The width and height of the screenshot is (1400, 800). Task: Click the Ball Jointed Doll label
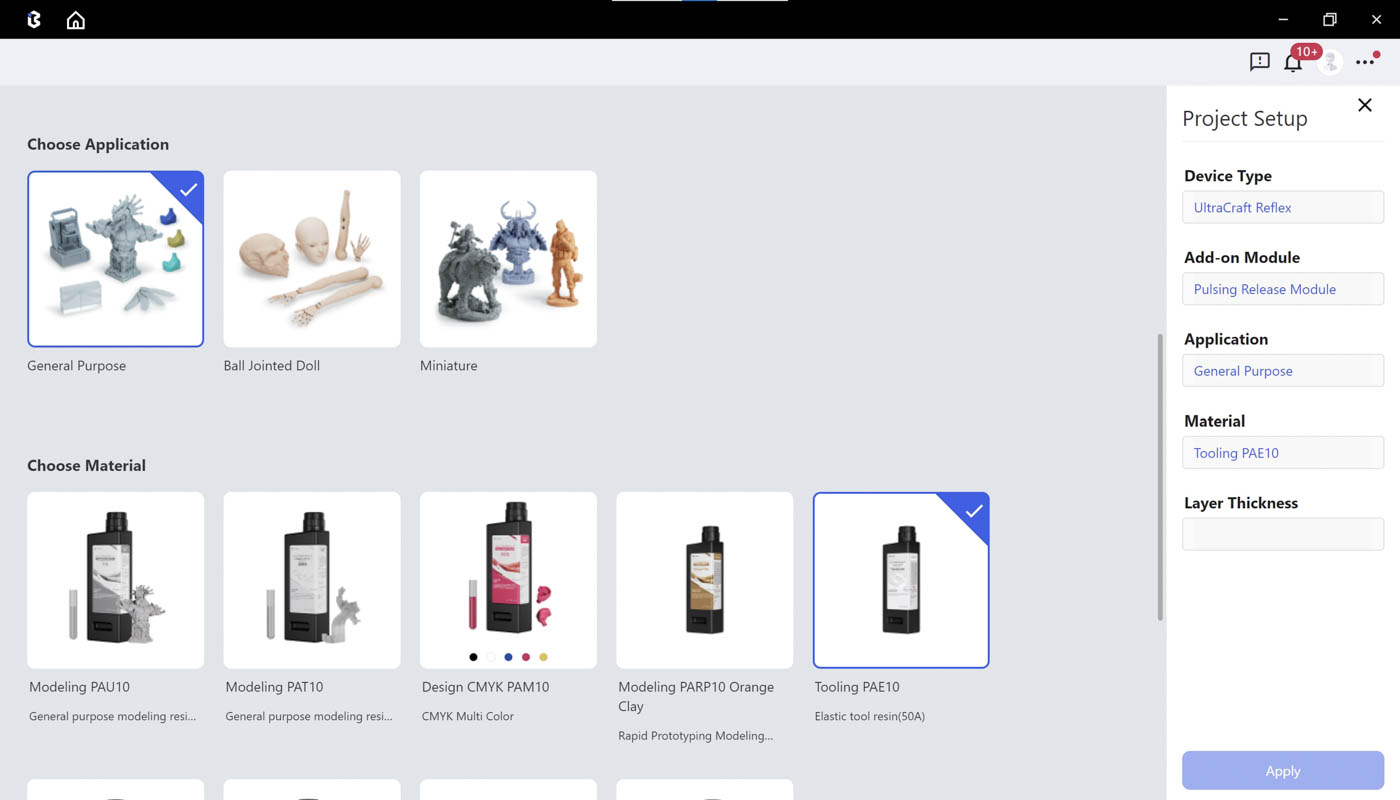(272, 366)
